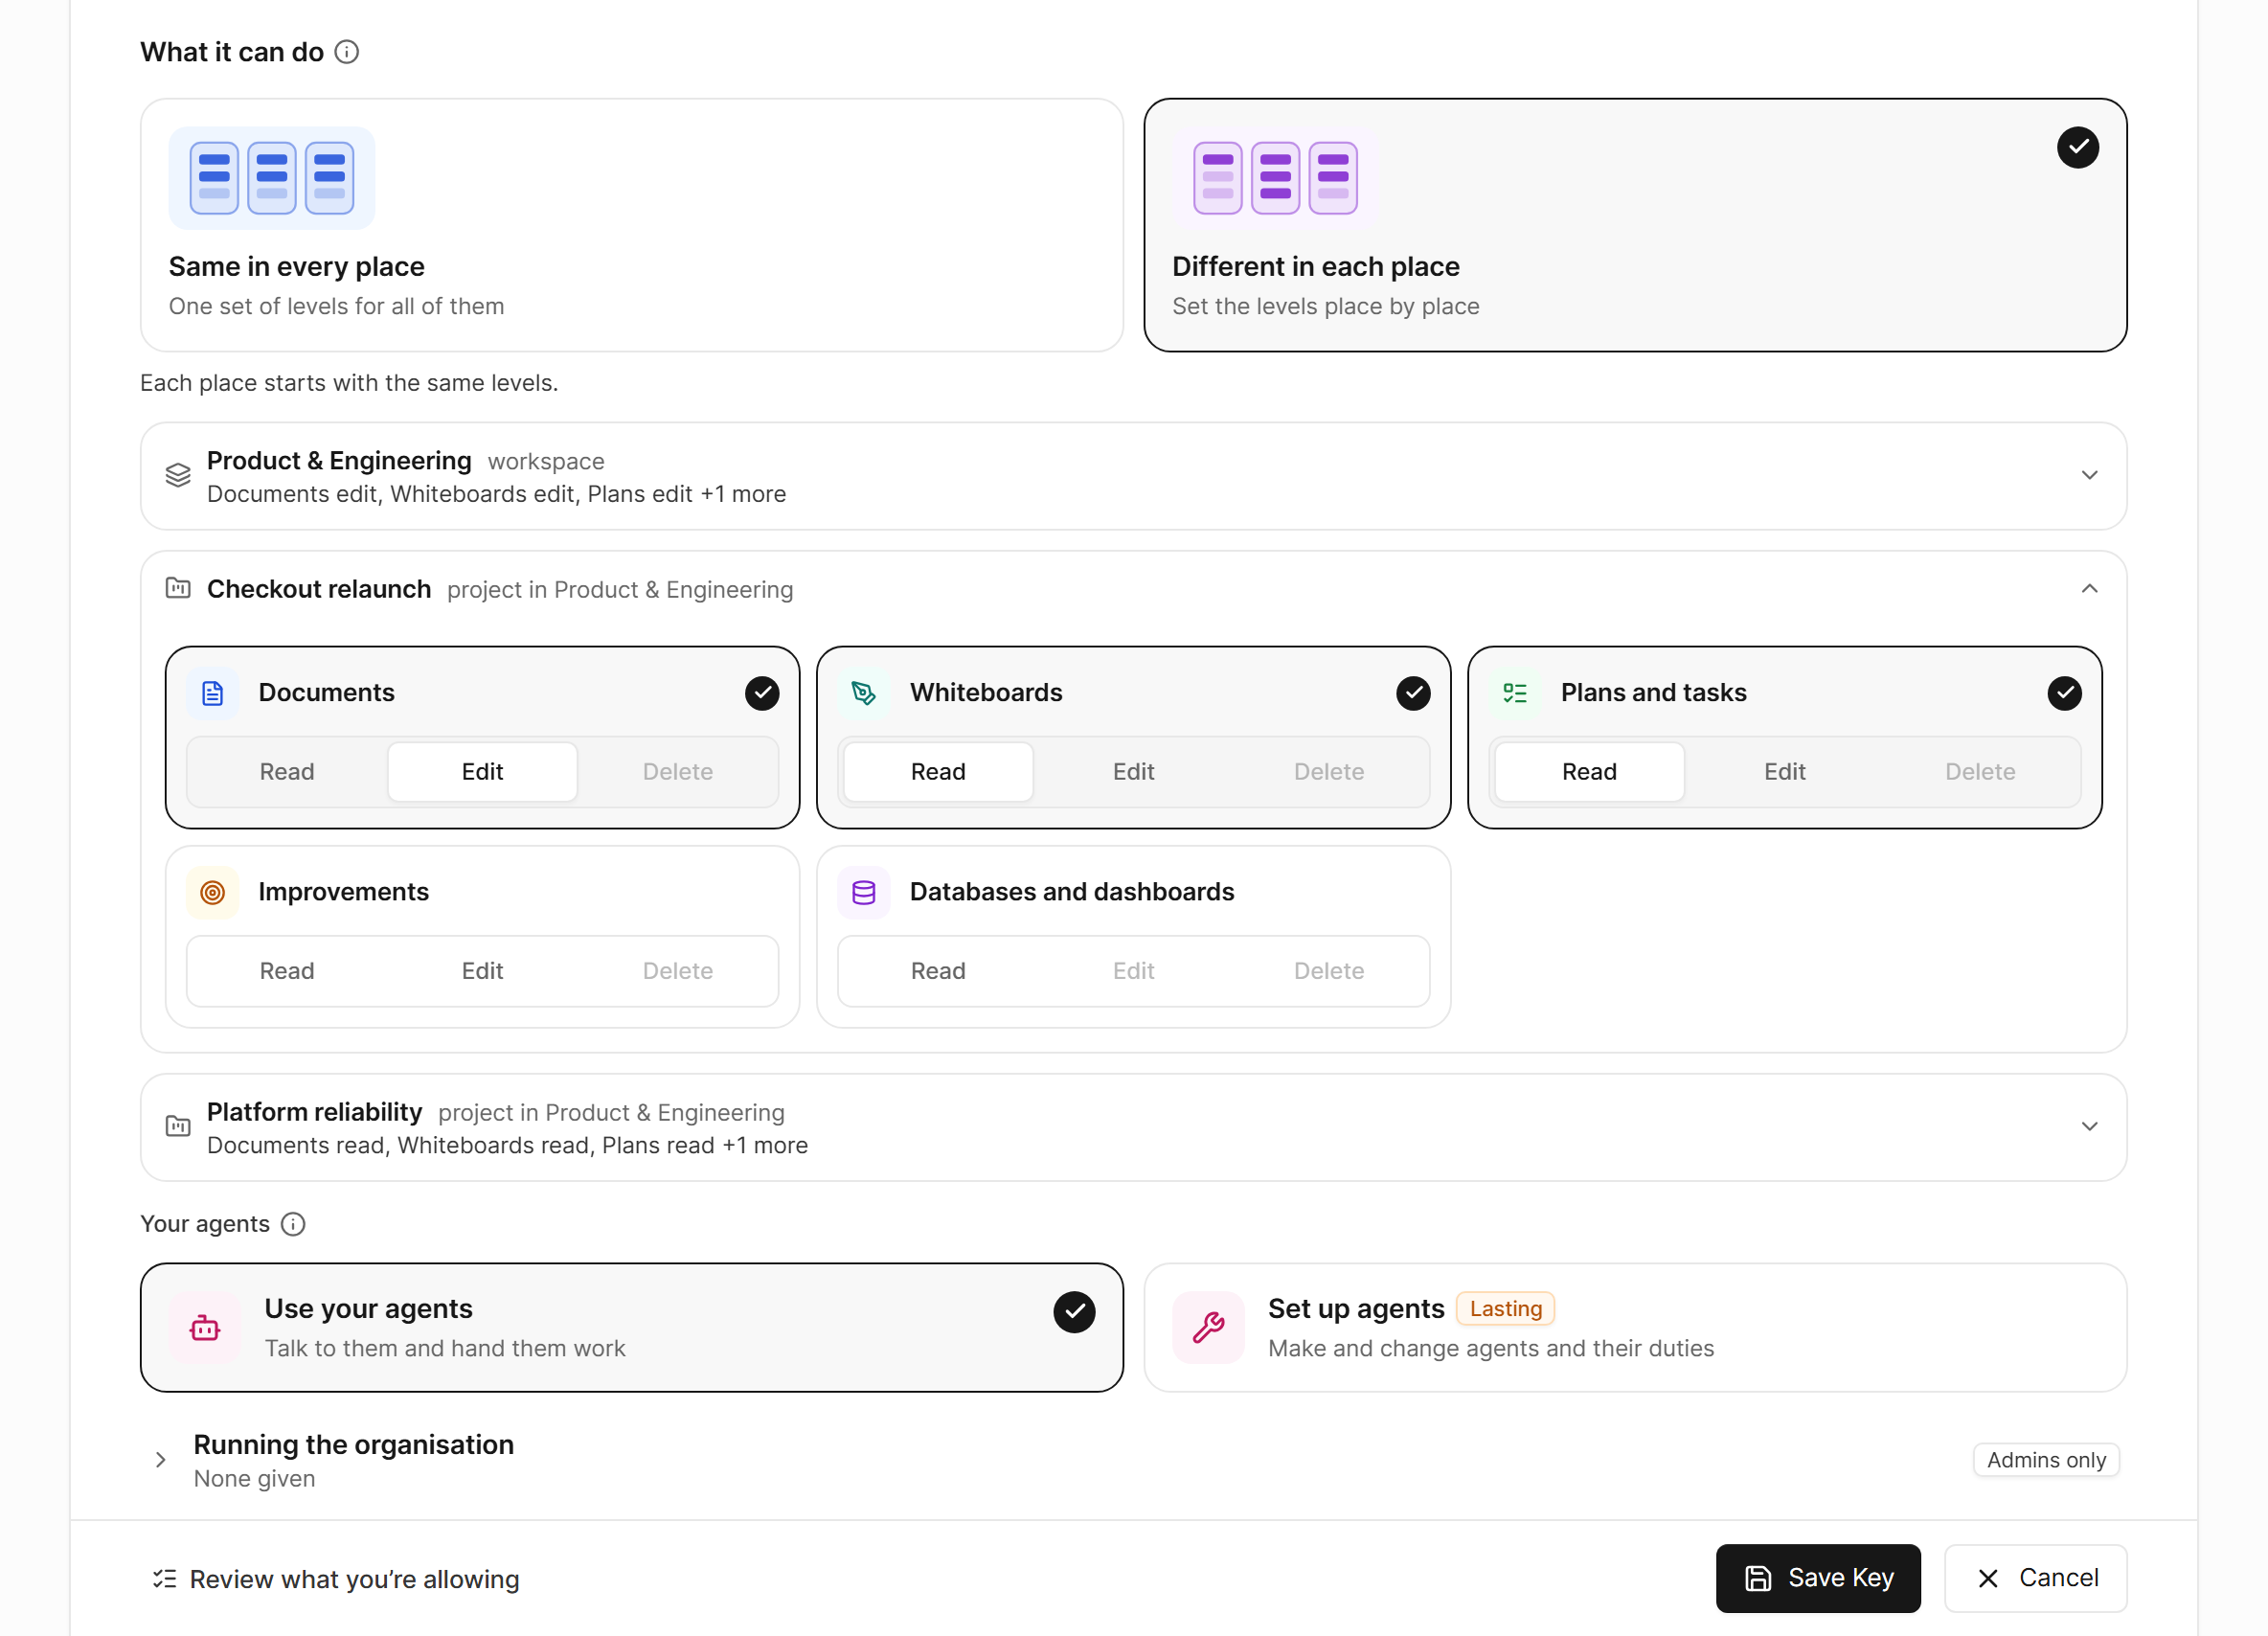Image resolution: width=2268 pixels, height=1636 pixels.
Task: Click the project folder icon for Checkout relaunch
Action: tap(178, 589)
